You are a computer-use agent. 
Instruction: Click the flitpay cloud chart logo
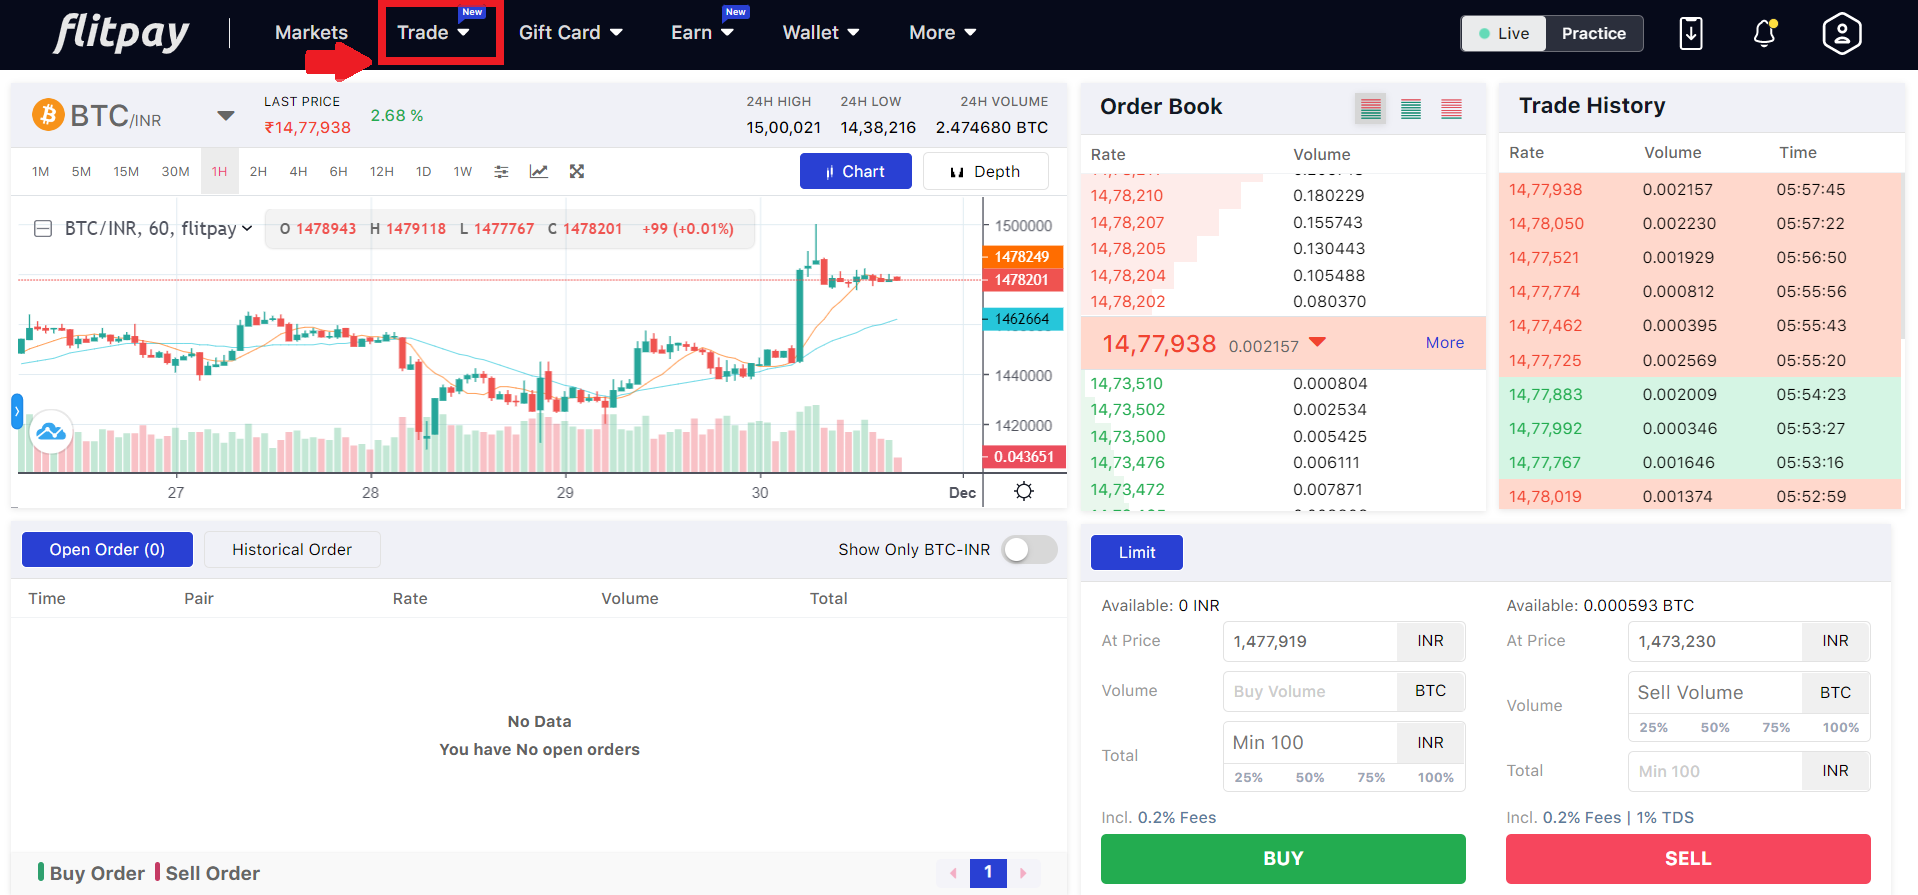pos(51,432)
